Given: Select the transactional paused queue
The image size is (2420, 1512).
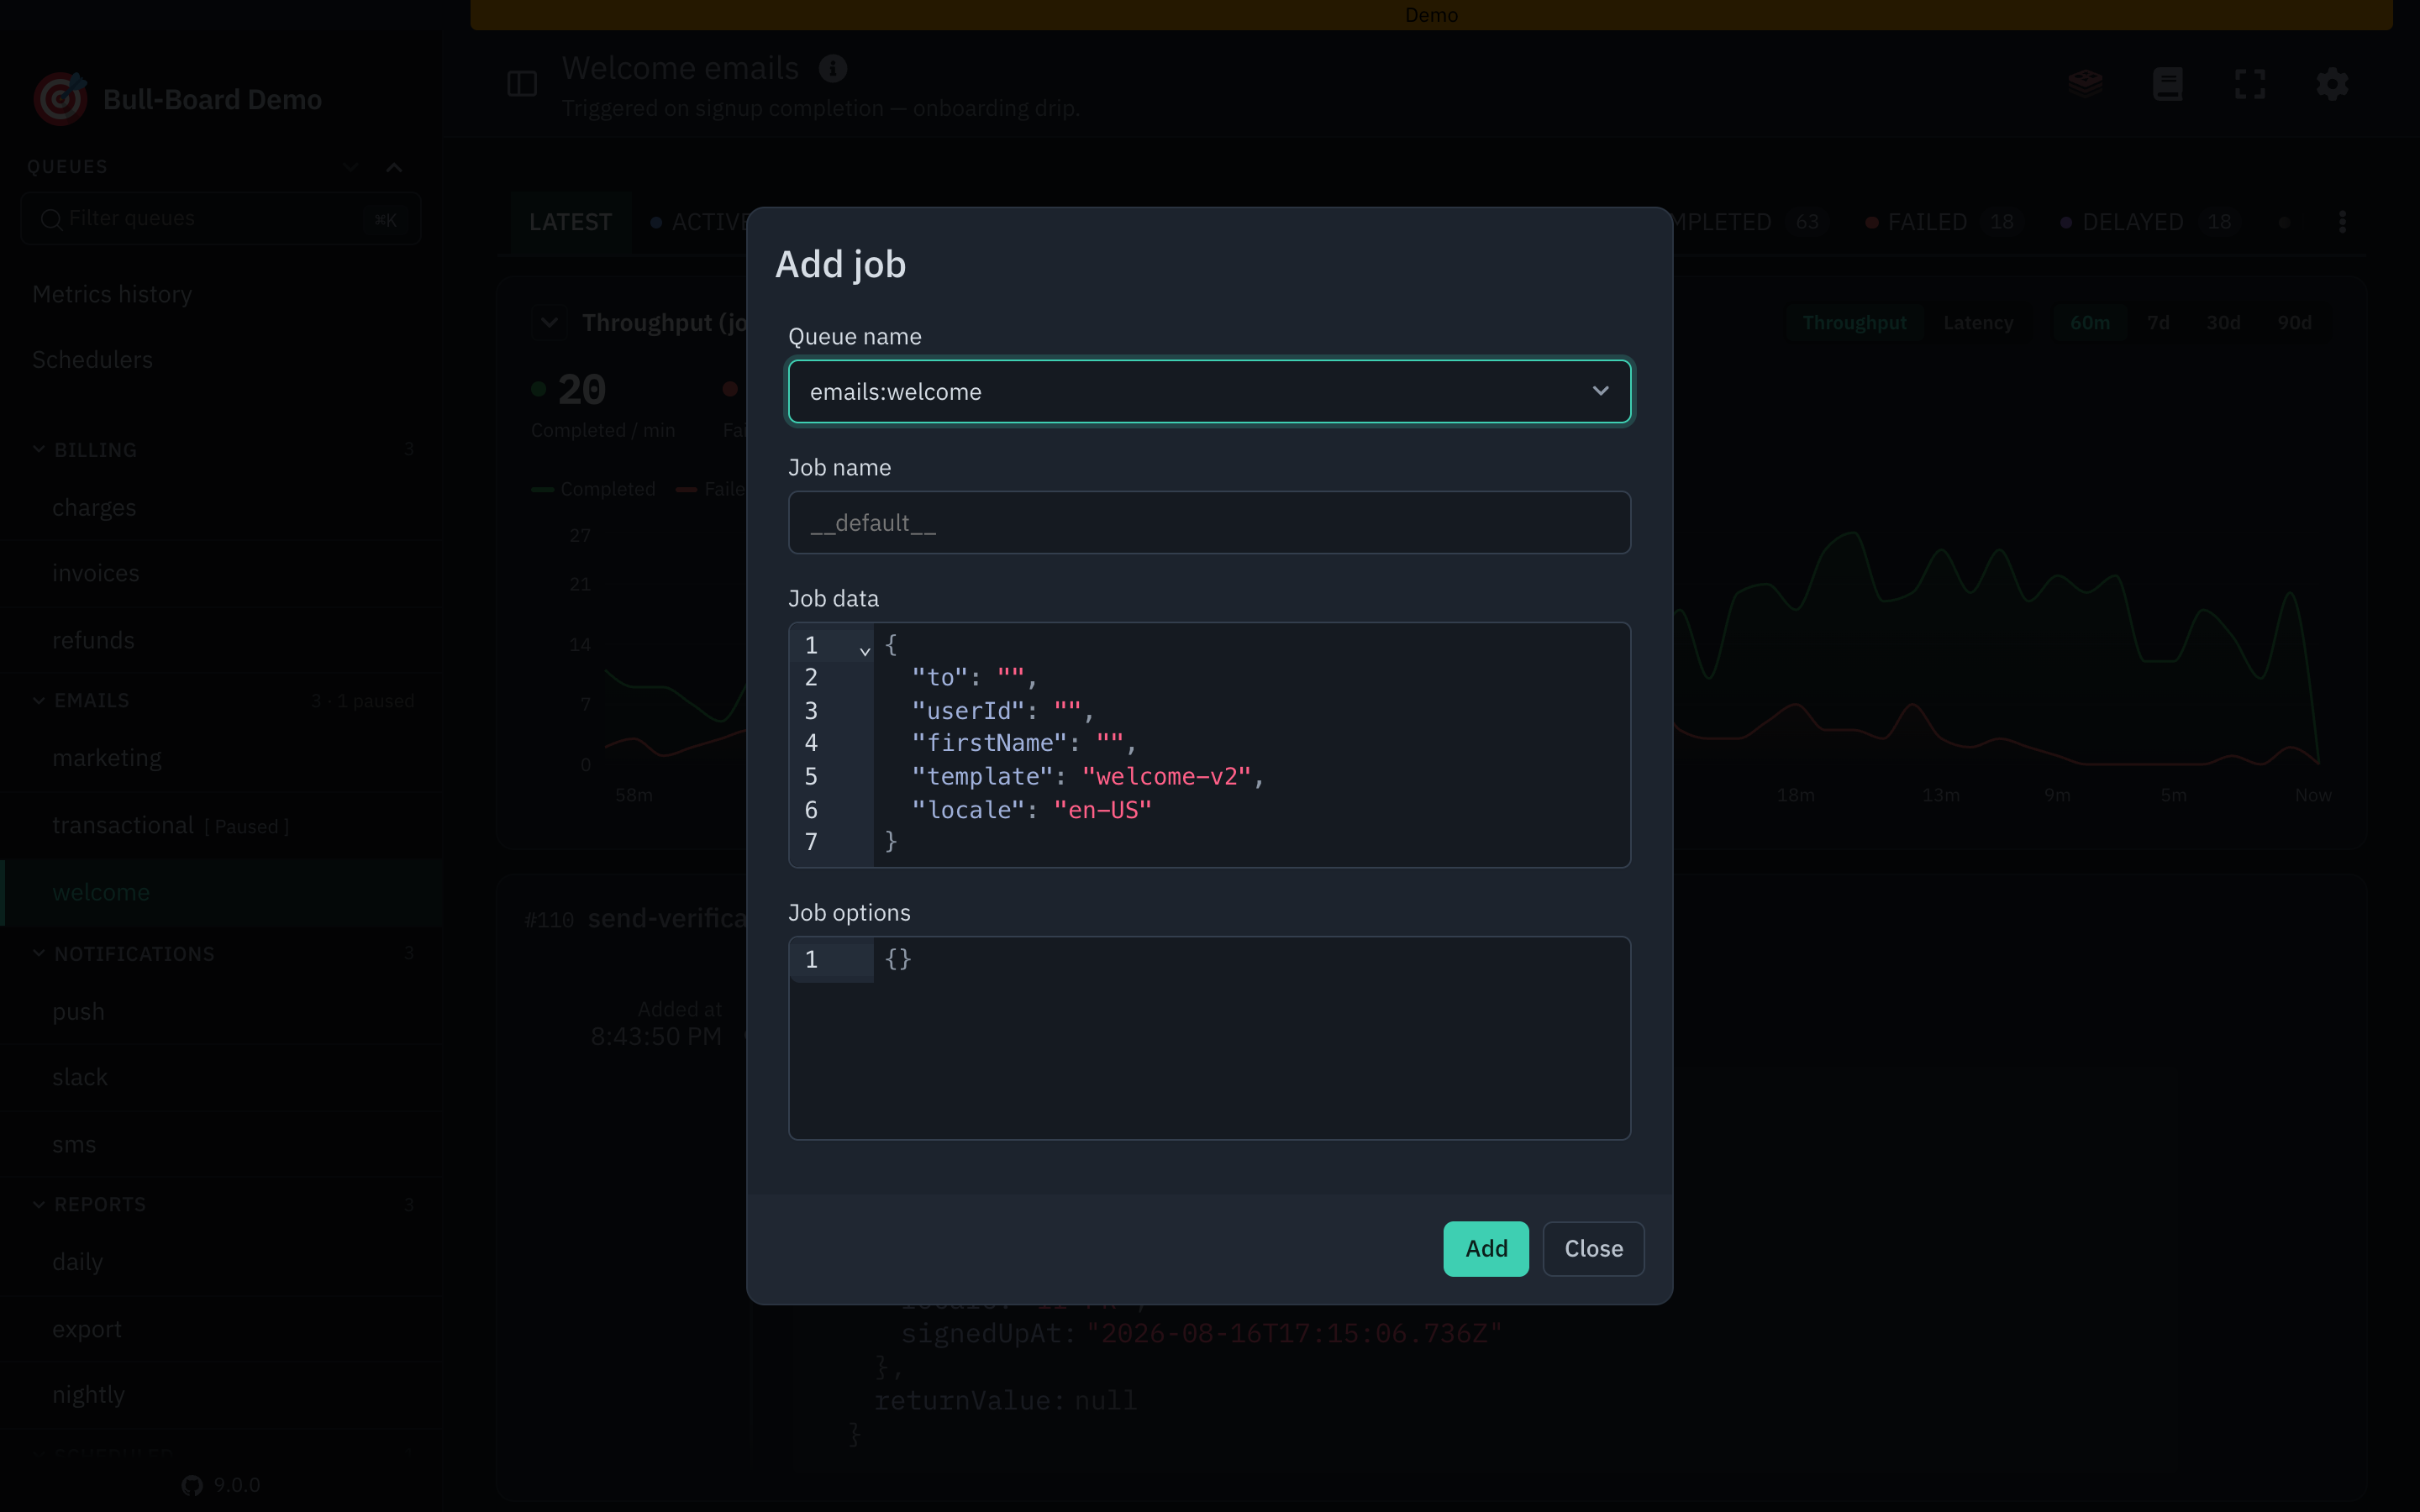Looking at the screenshot, I should click(220, 825).
